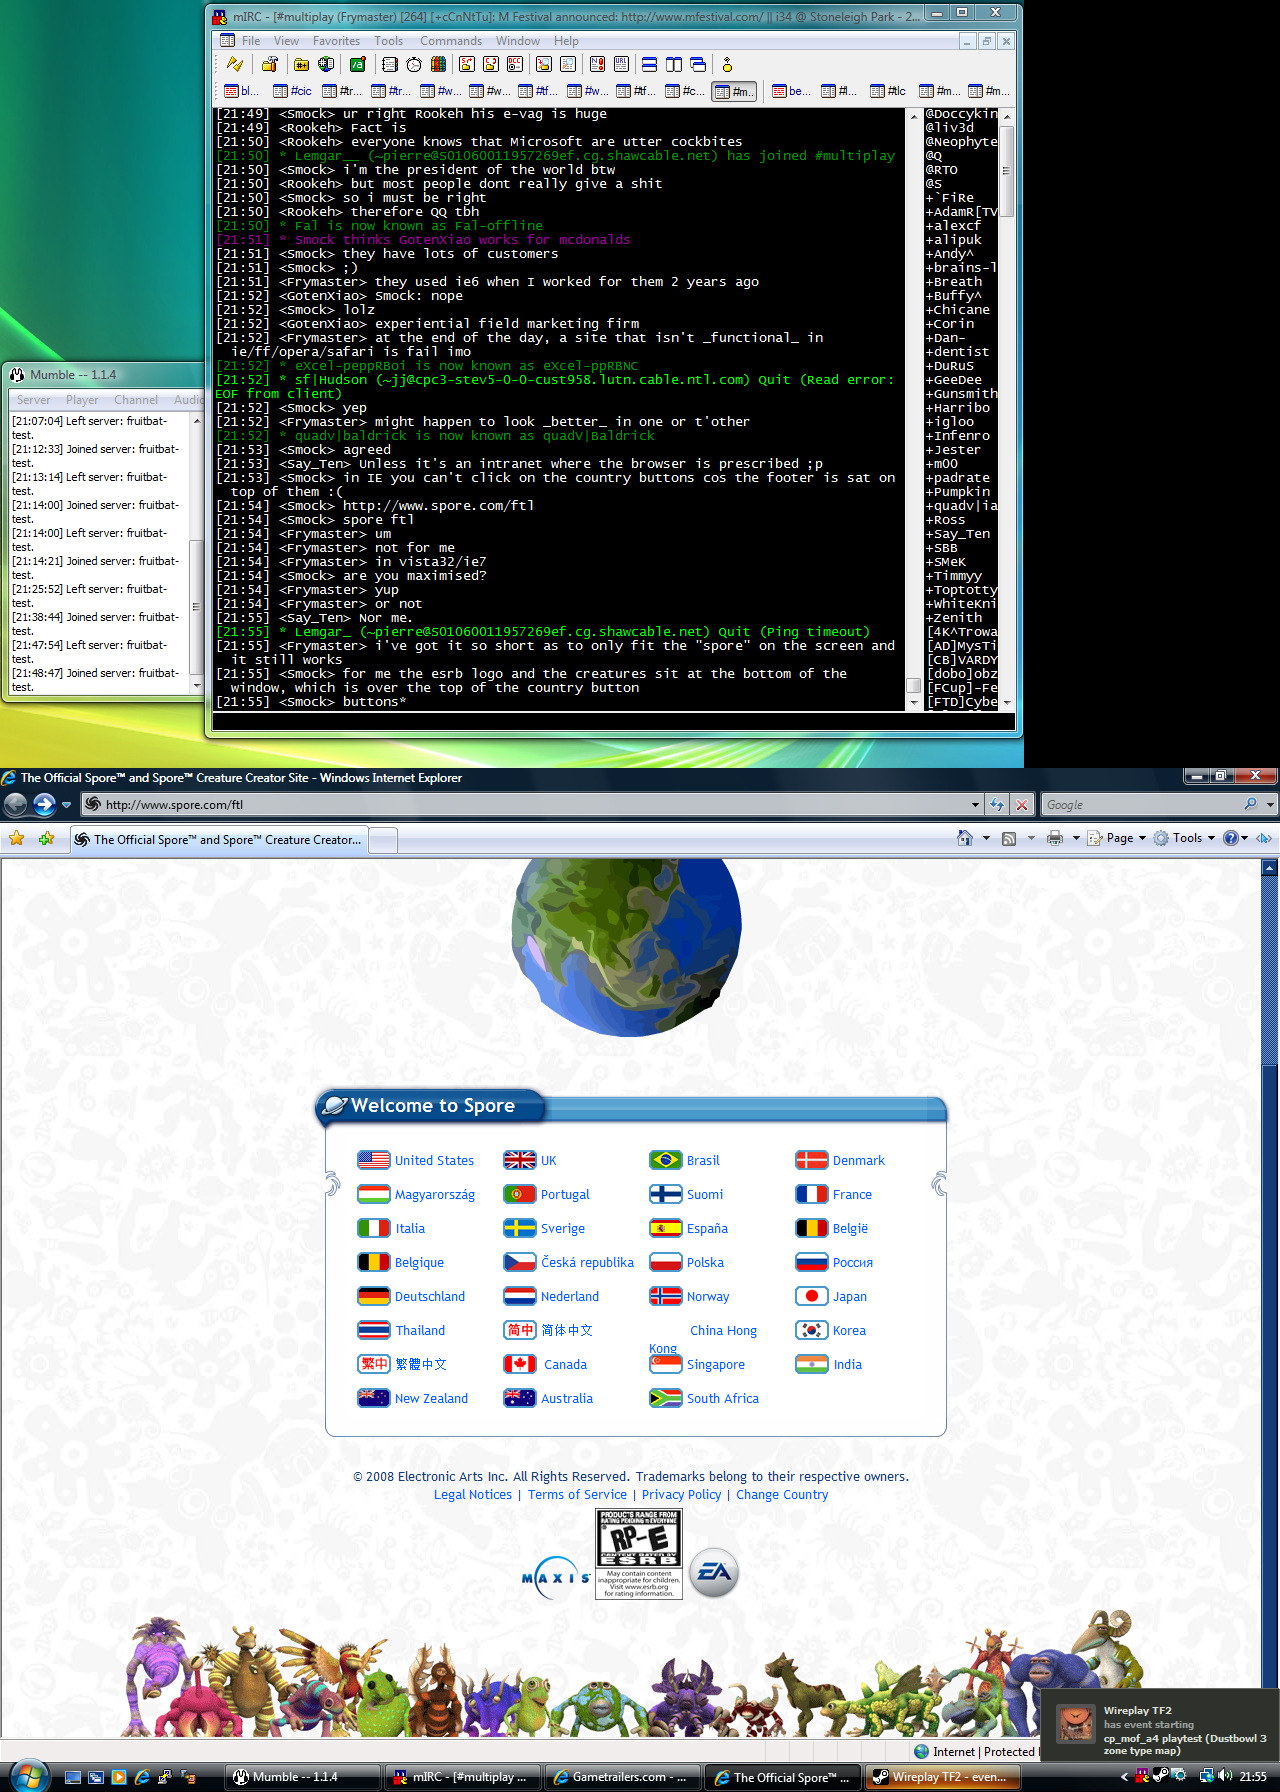This screenshot has height=1792, width=1280.
Task: Open mIRC Favorites menu
Action: [336, 41]
